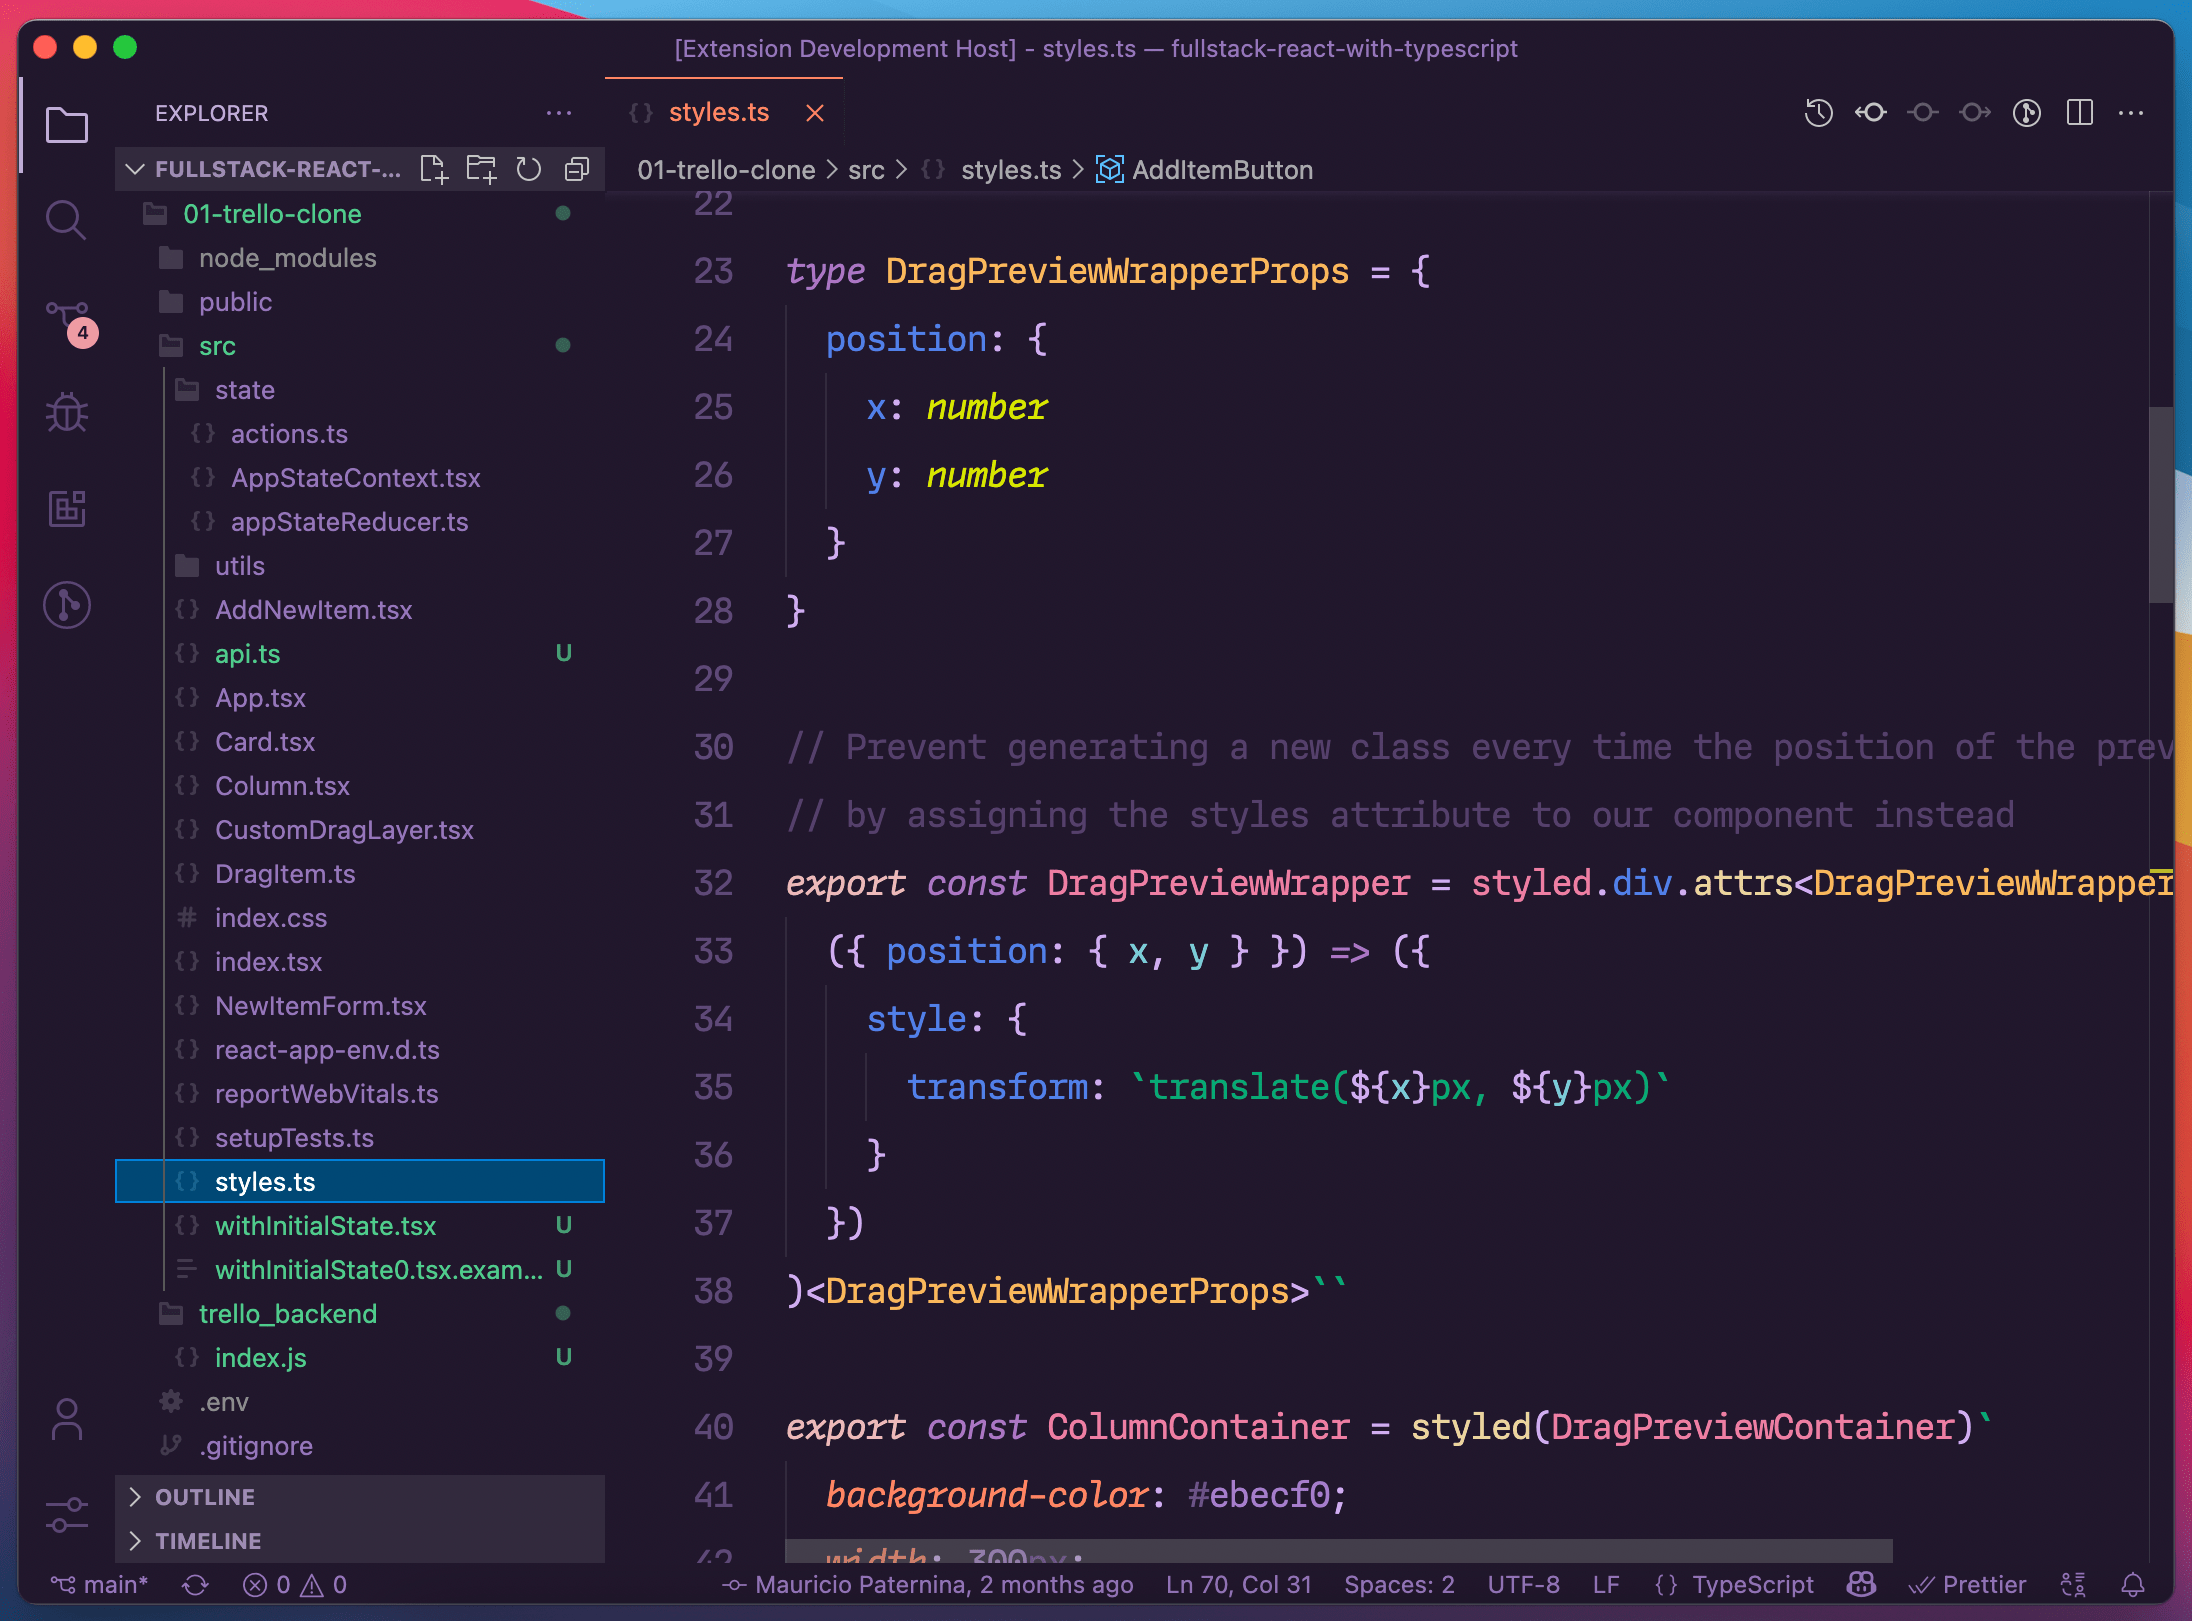
Task: Collapse the 01-trello-clone folder
Action: pyautogui.click(x=360, y=214)
